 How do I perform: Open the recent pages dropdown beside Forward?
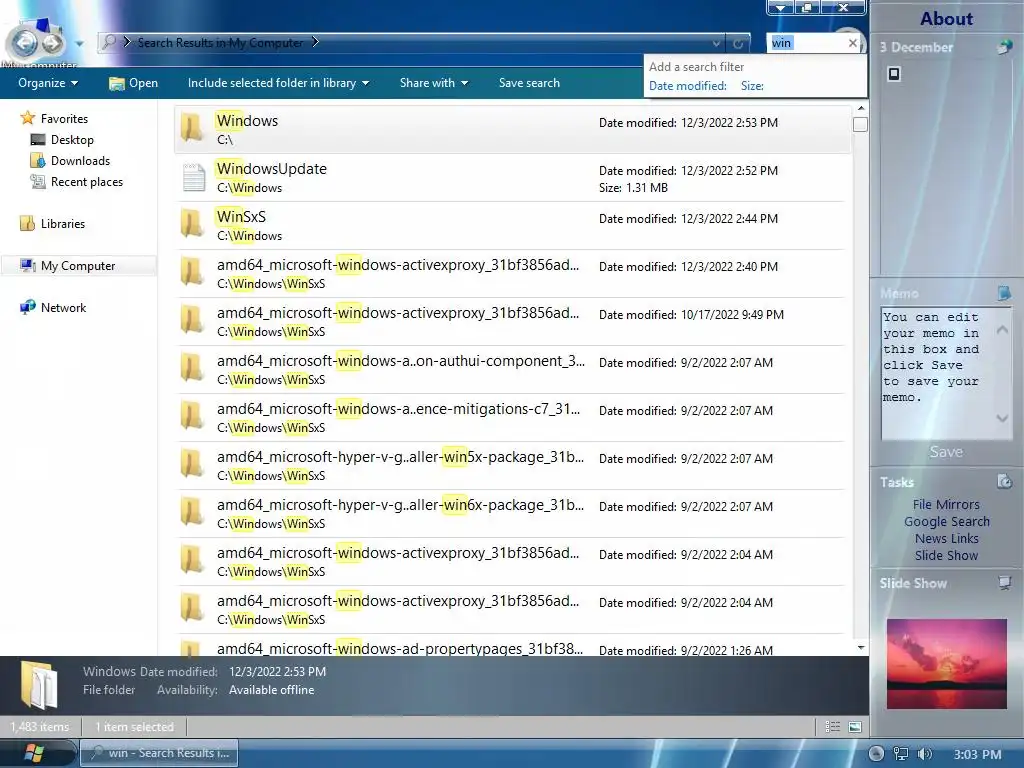click(79, 44)
